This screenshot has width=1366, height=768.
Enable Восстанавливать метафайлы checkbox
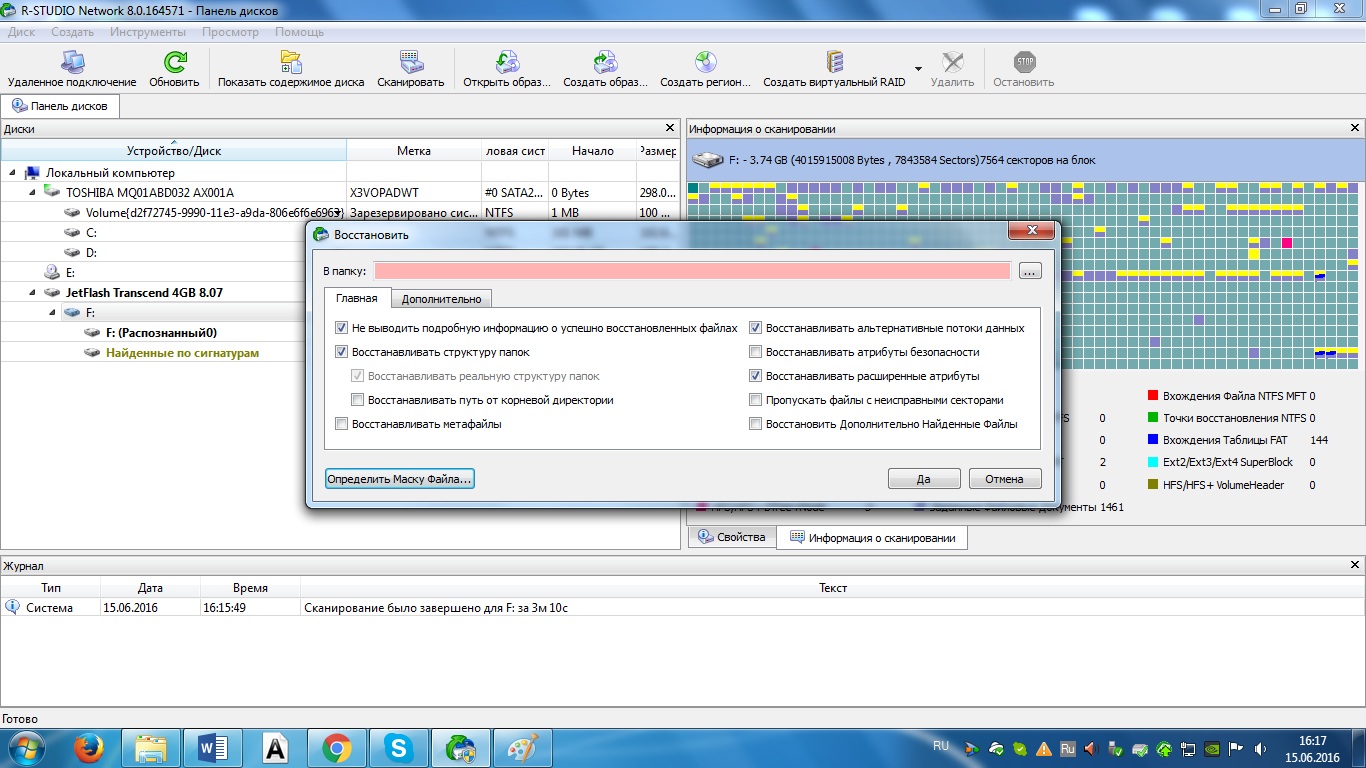pos(342,424)
